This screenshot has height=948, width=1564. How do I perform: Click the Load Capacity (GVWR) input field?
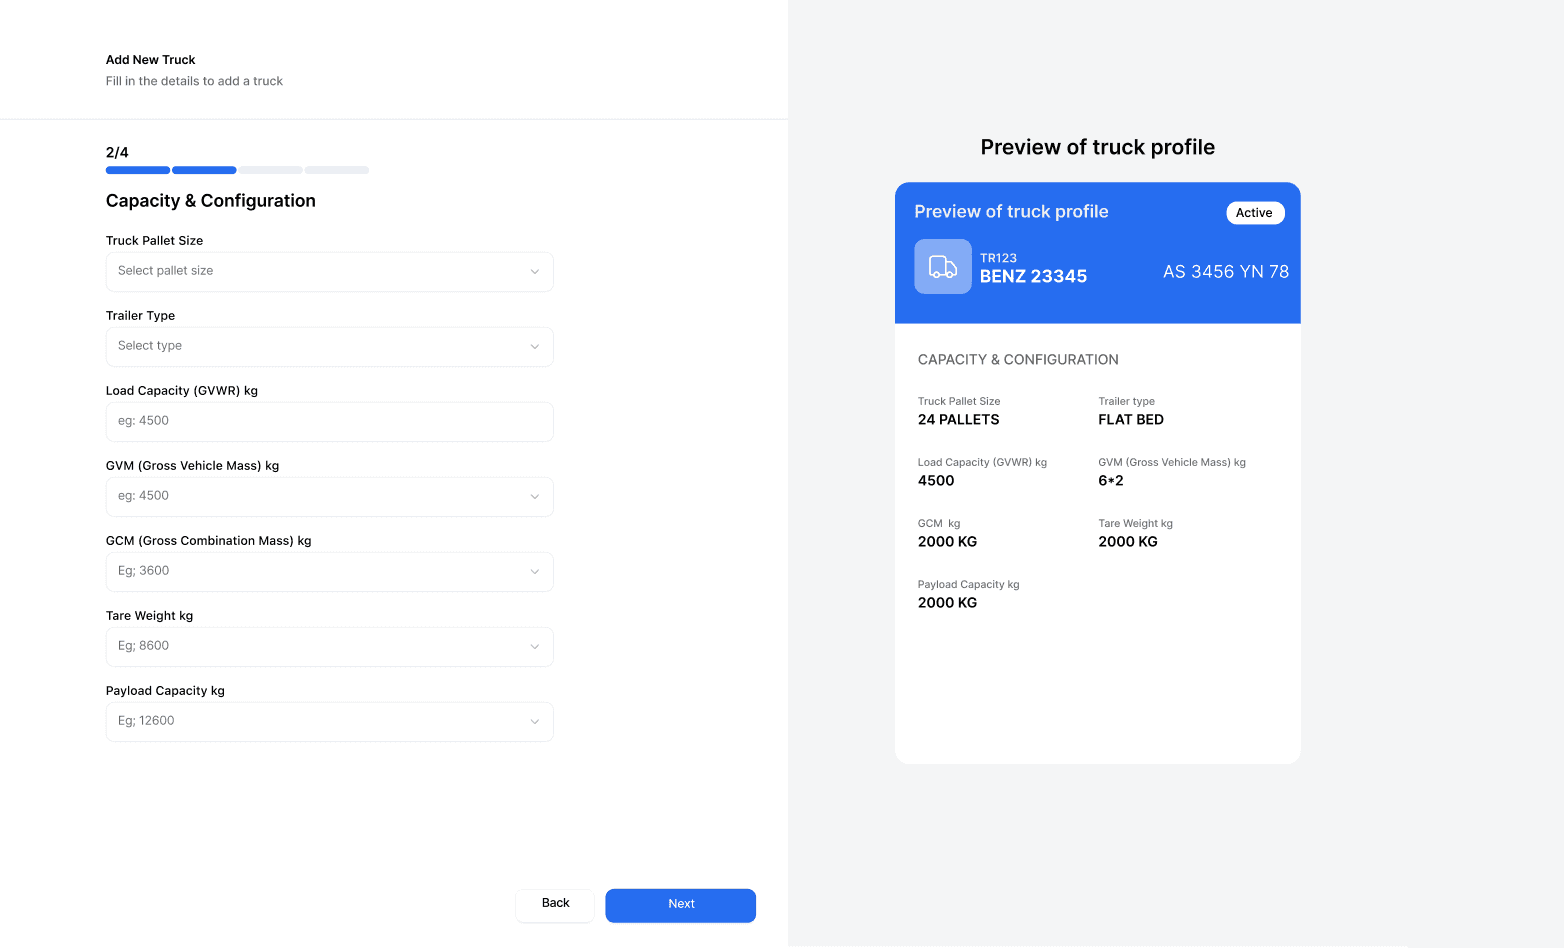tap(330, 422)
